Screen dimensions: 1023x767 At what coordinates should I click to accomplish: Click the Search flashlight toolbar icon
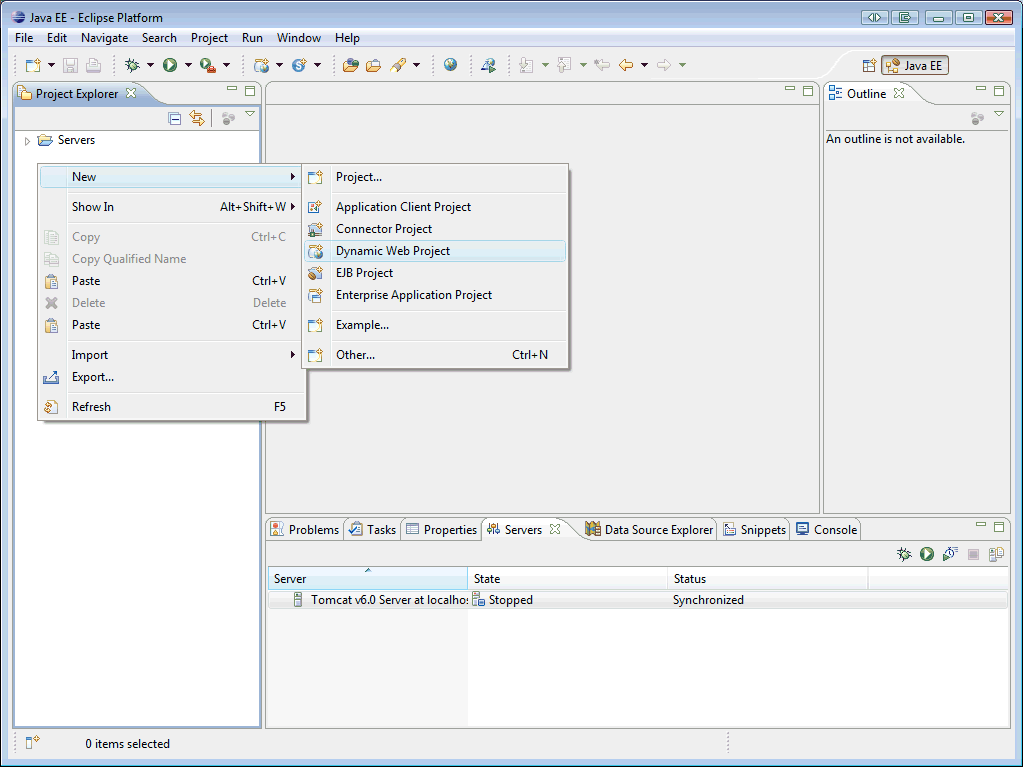click(397, 64)
